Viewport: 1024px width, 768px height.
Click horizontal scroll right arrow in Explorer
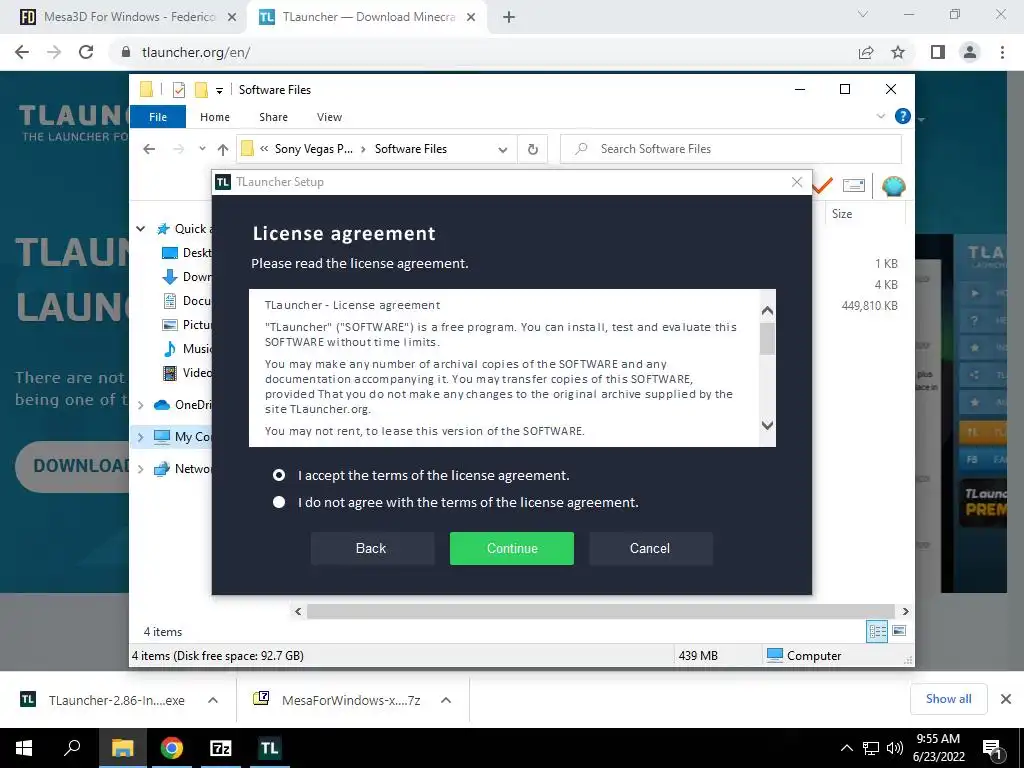tap(905, 611)
